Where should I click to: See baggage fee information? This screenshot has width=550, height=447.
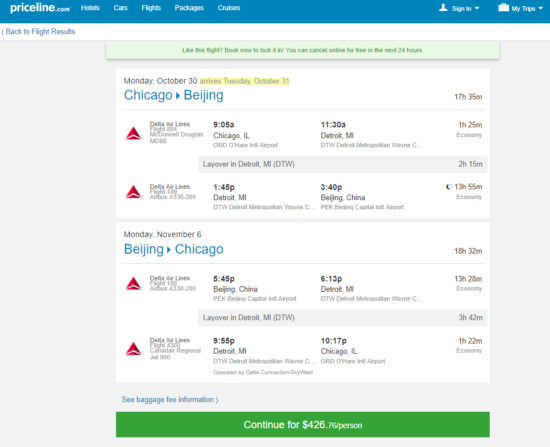tap(170, 400)
